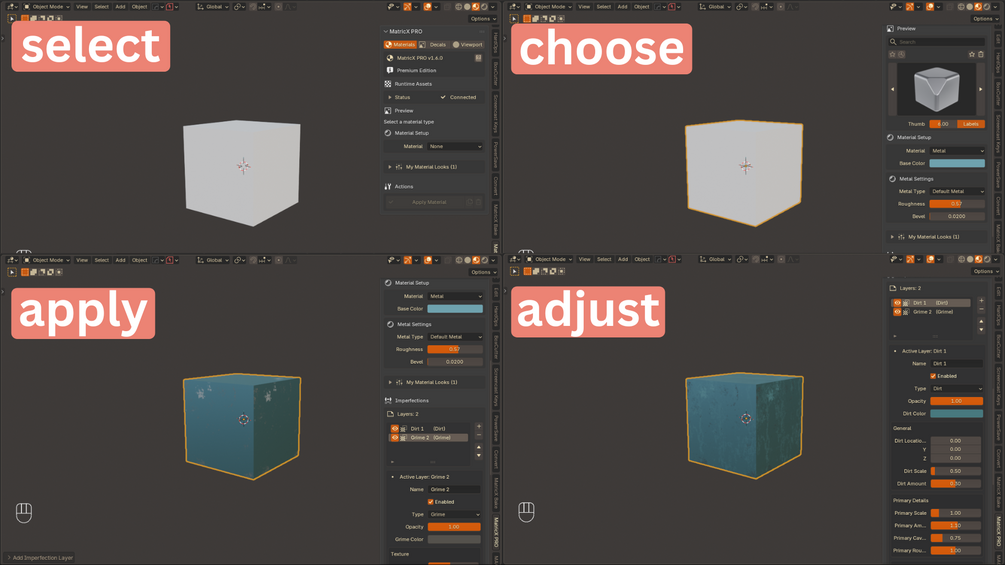
Task: Select Dirt 1 layer row in the bottom-left viewport
Action: point(428,429)
